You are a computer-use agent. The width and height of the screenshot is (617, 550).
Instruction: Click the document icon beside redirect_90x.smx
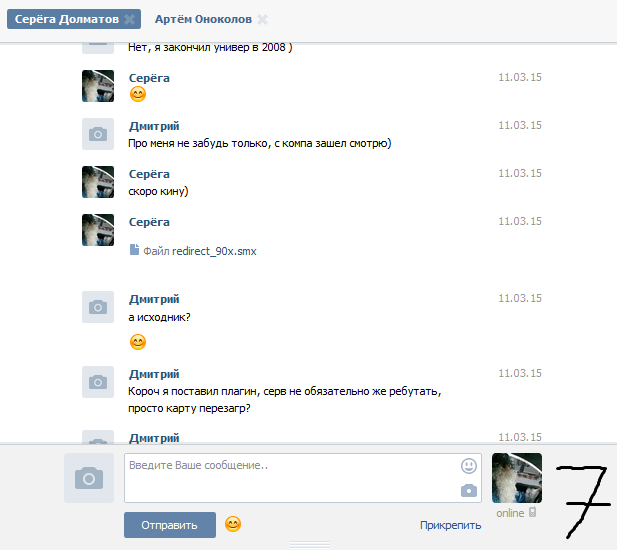tap(134, 250)
